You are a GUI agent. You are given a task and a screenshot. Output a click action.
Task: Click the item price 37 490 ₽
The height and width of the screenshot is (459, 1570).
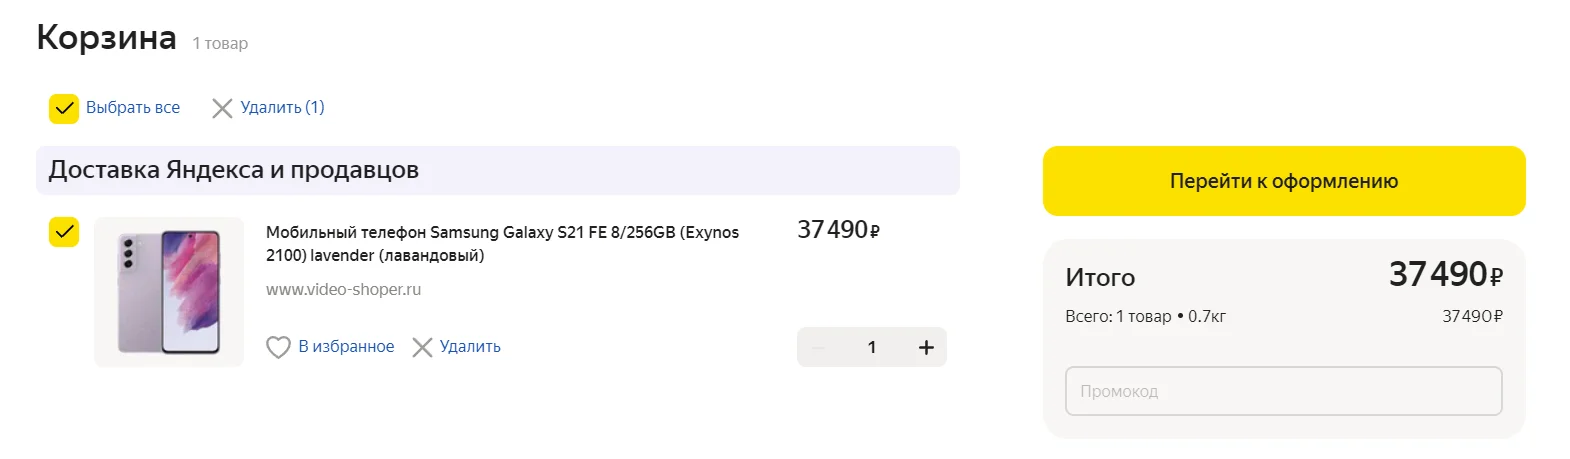838,230
